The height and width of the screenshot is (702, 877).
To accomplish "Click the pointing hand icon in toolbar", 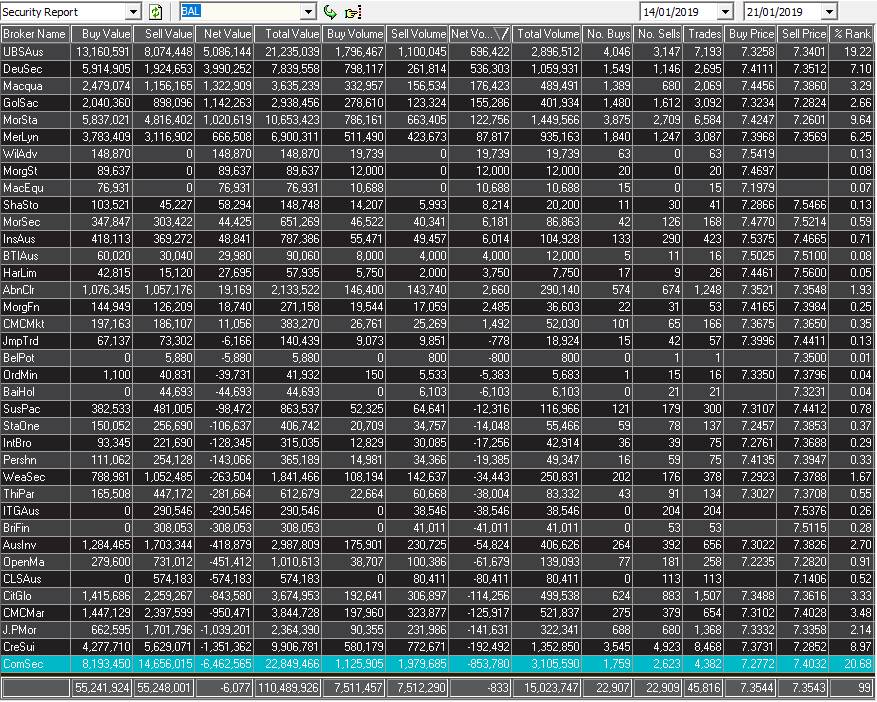I will pyautogui.click(x=353, y=12).
